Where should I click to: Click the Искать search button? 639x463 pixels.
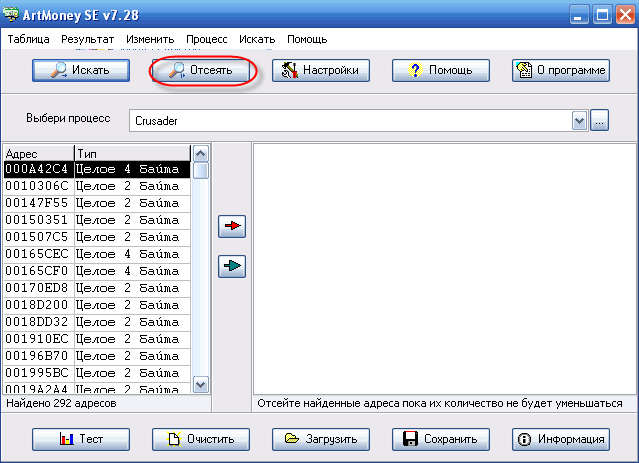pyautogui.click(x=81, y=71)
